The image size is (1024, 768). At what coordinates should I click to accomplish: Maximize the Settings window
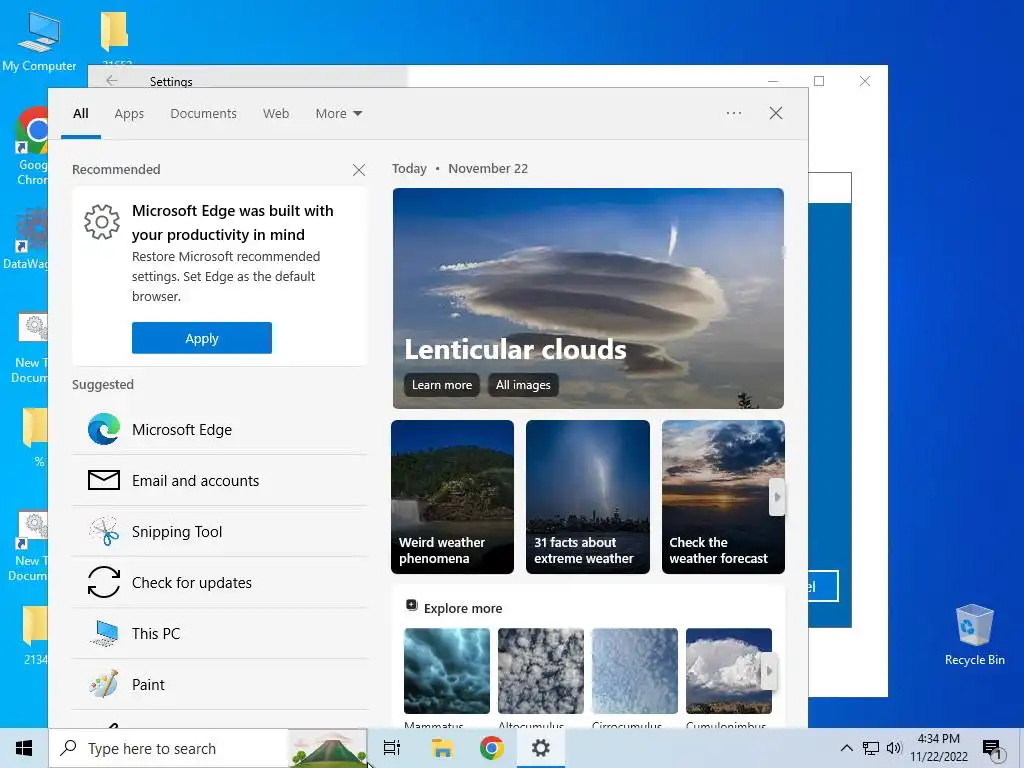click(819, 81)
